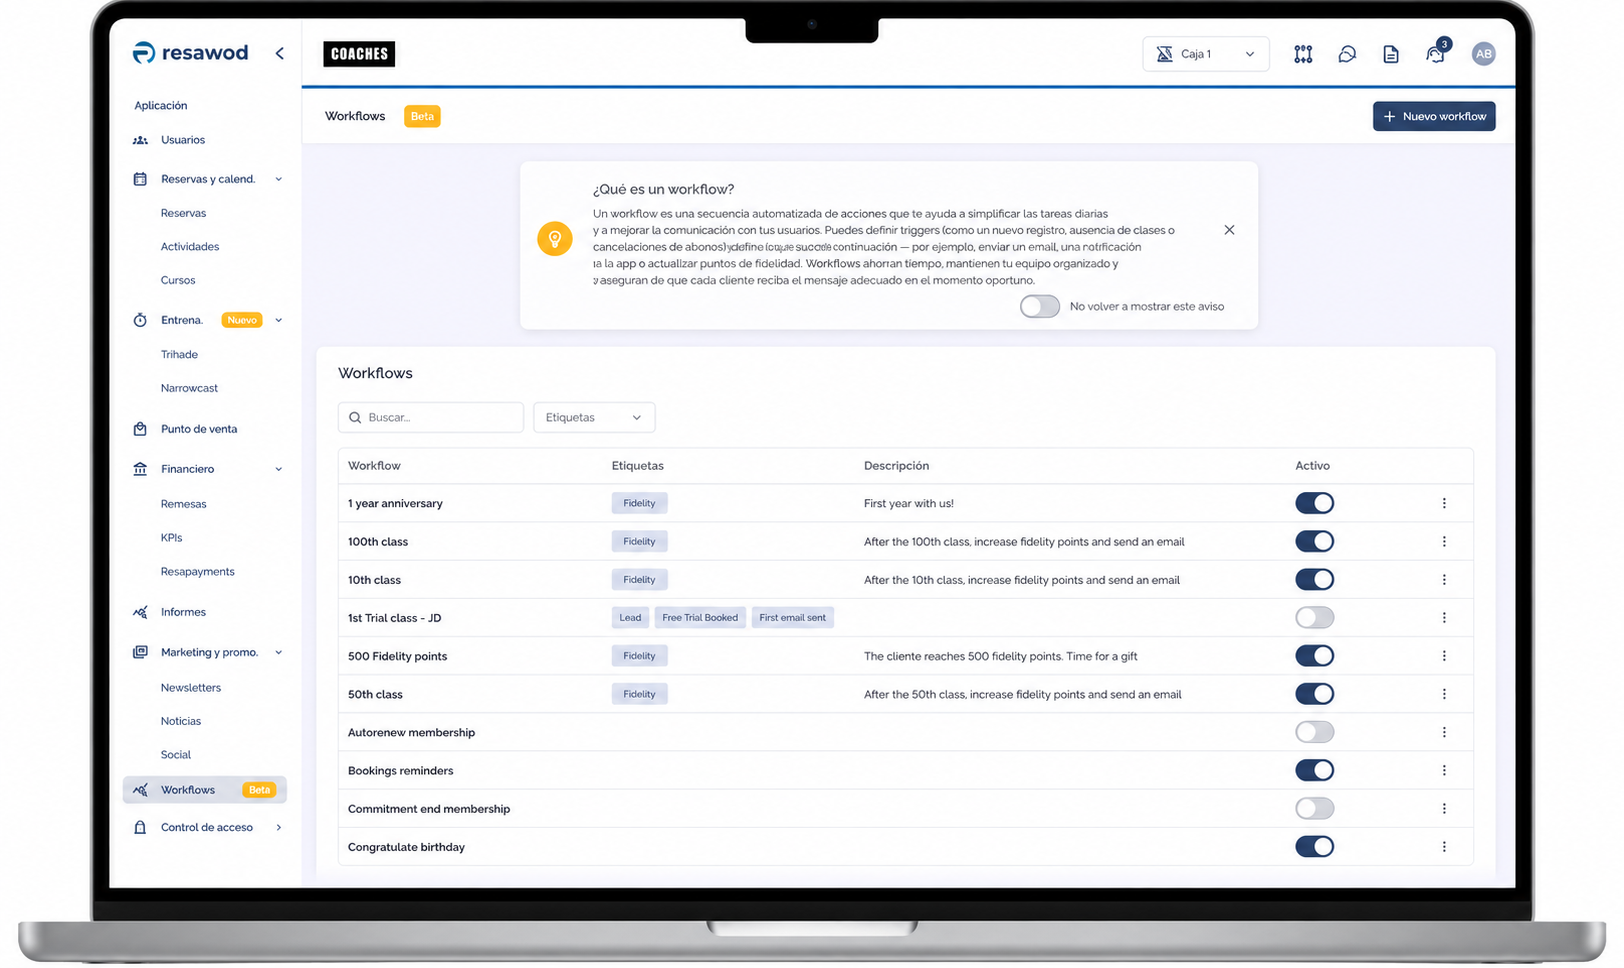Click the COACHES logo
The height and width of the screenshot is (968, 1624).
[x=359, y=54]
